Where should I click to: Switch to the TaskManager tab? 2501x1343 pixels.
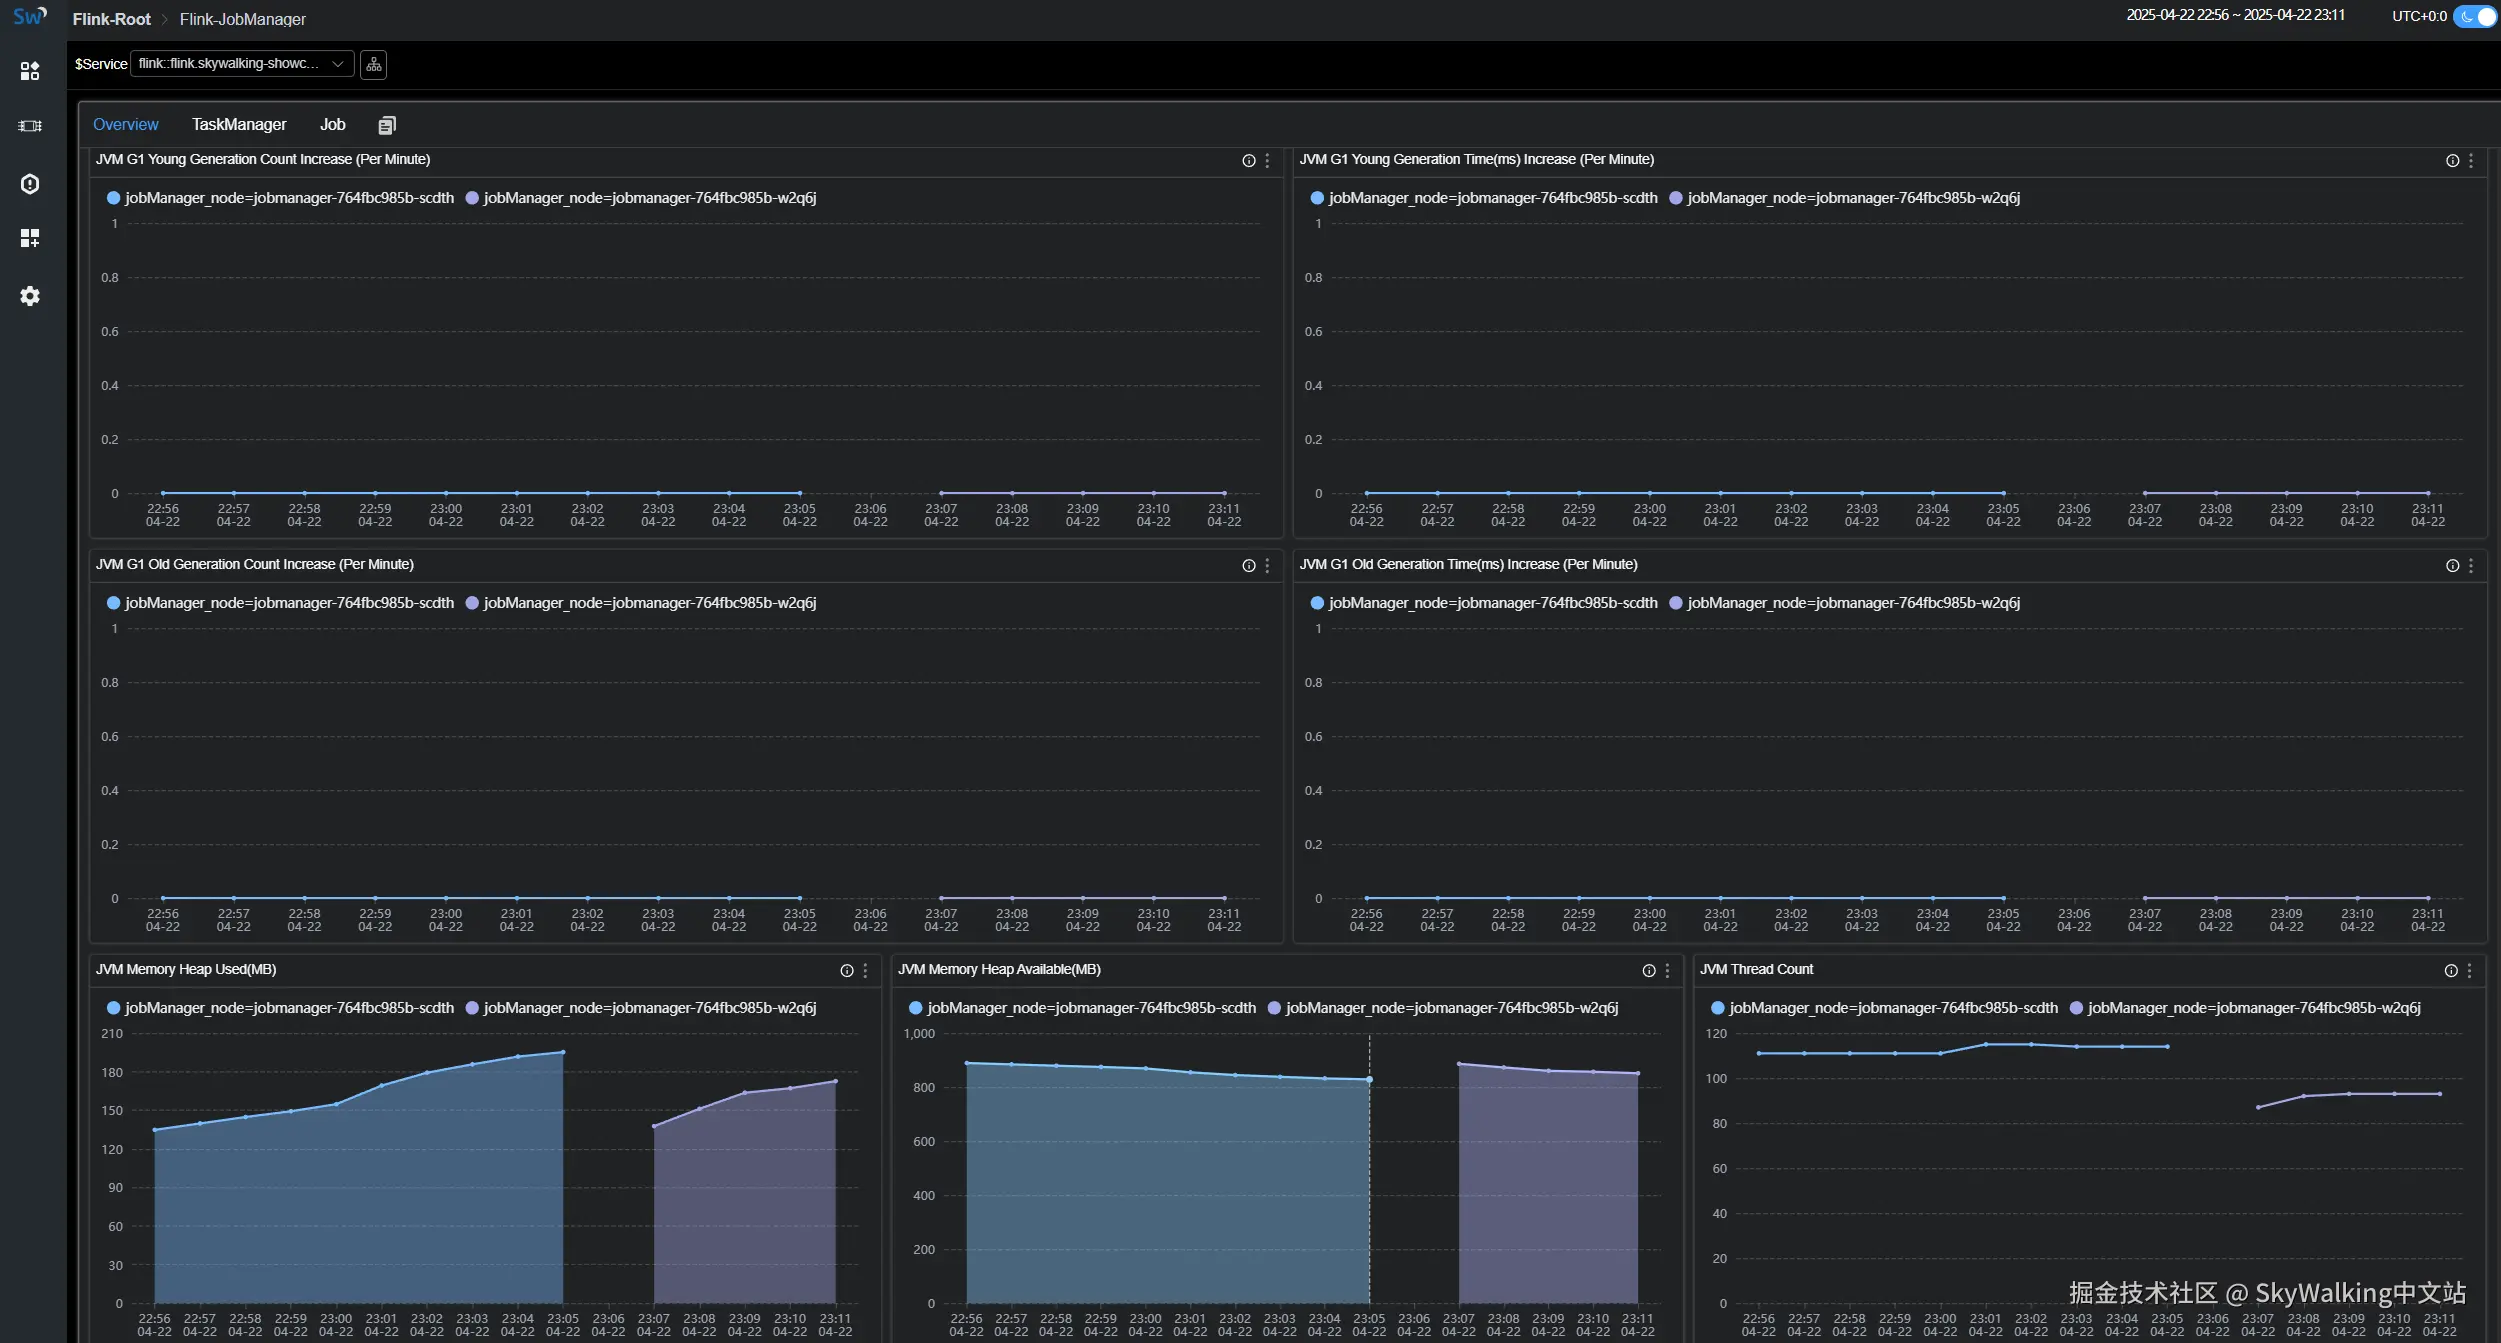(239, 125)
